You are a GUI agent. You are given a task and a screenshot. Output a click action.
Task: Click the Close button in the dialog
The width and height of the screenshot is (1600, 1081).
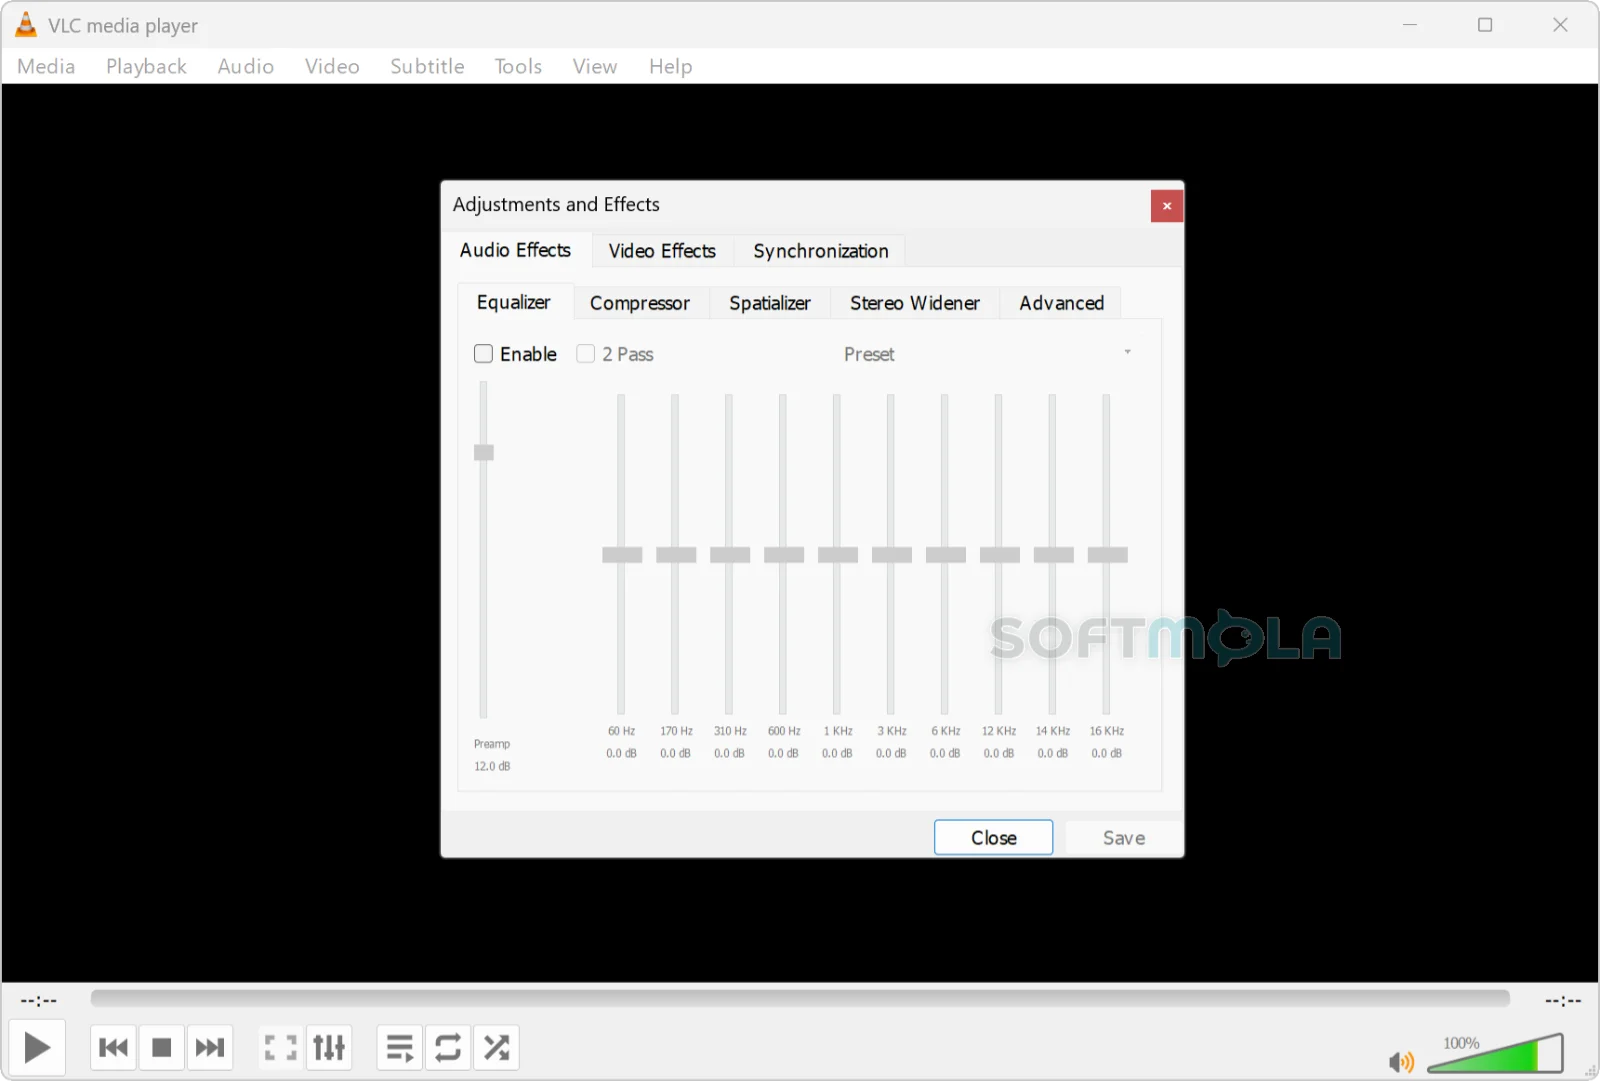pos(993,838)
